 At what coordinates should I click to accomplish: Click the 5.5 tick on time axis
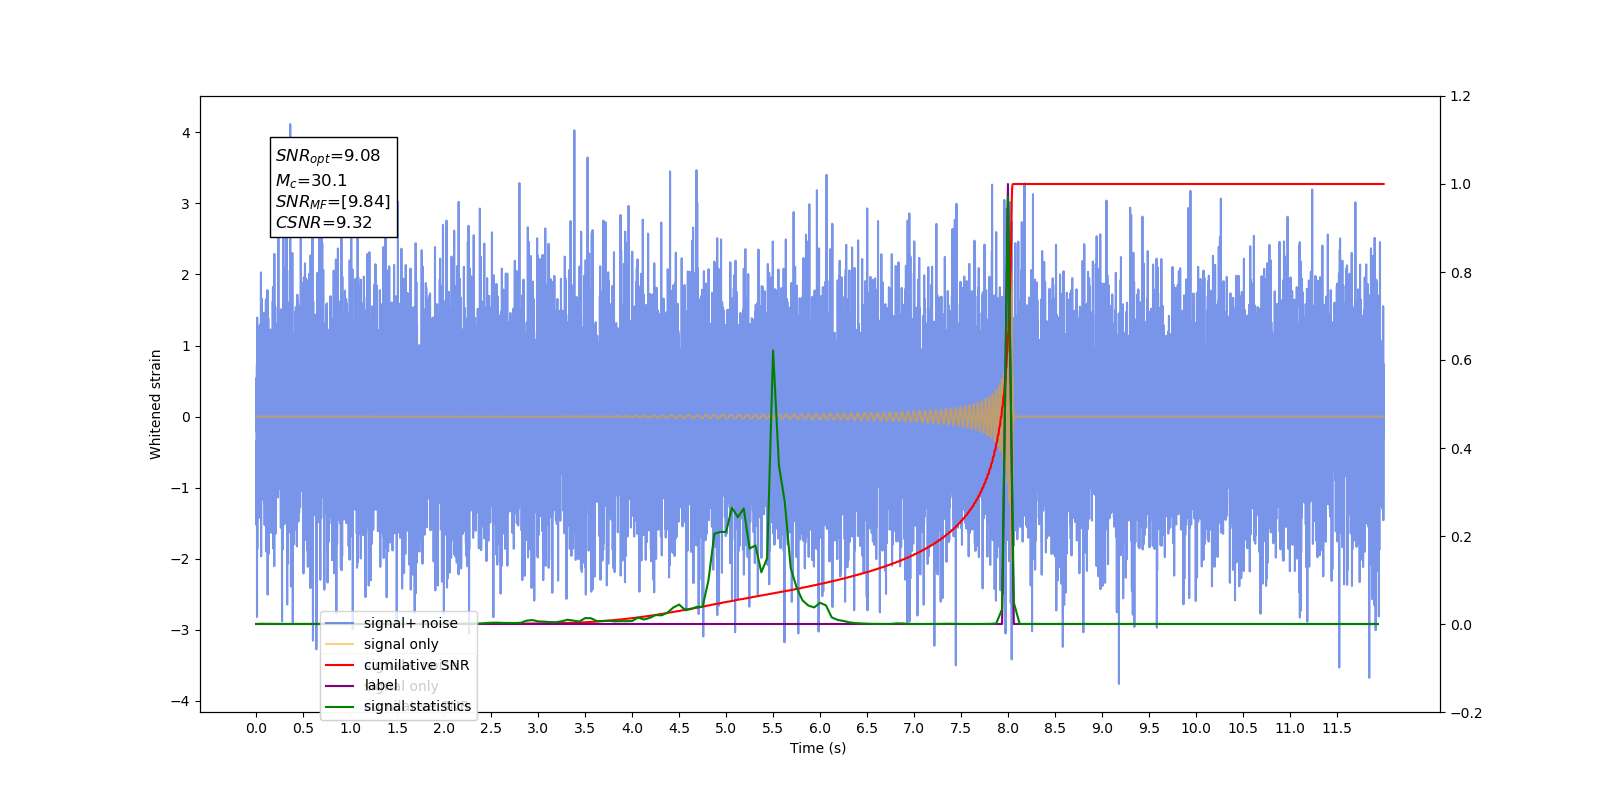tap(773, 728)
